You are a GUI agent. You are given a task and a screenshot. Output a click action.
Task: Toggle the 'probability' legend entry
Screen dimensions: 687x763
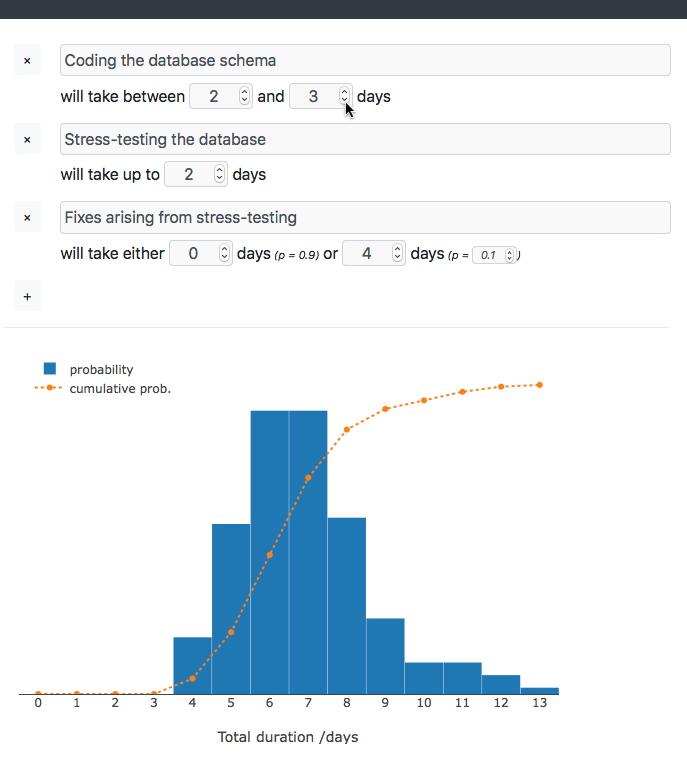coord(89,369)
